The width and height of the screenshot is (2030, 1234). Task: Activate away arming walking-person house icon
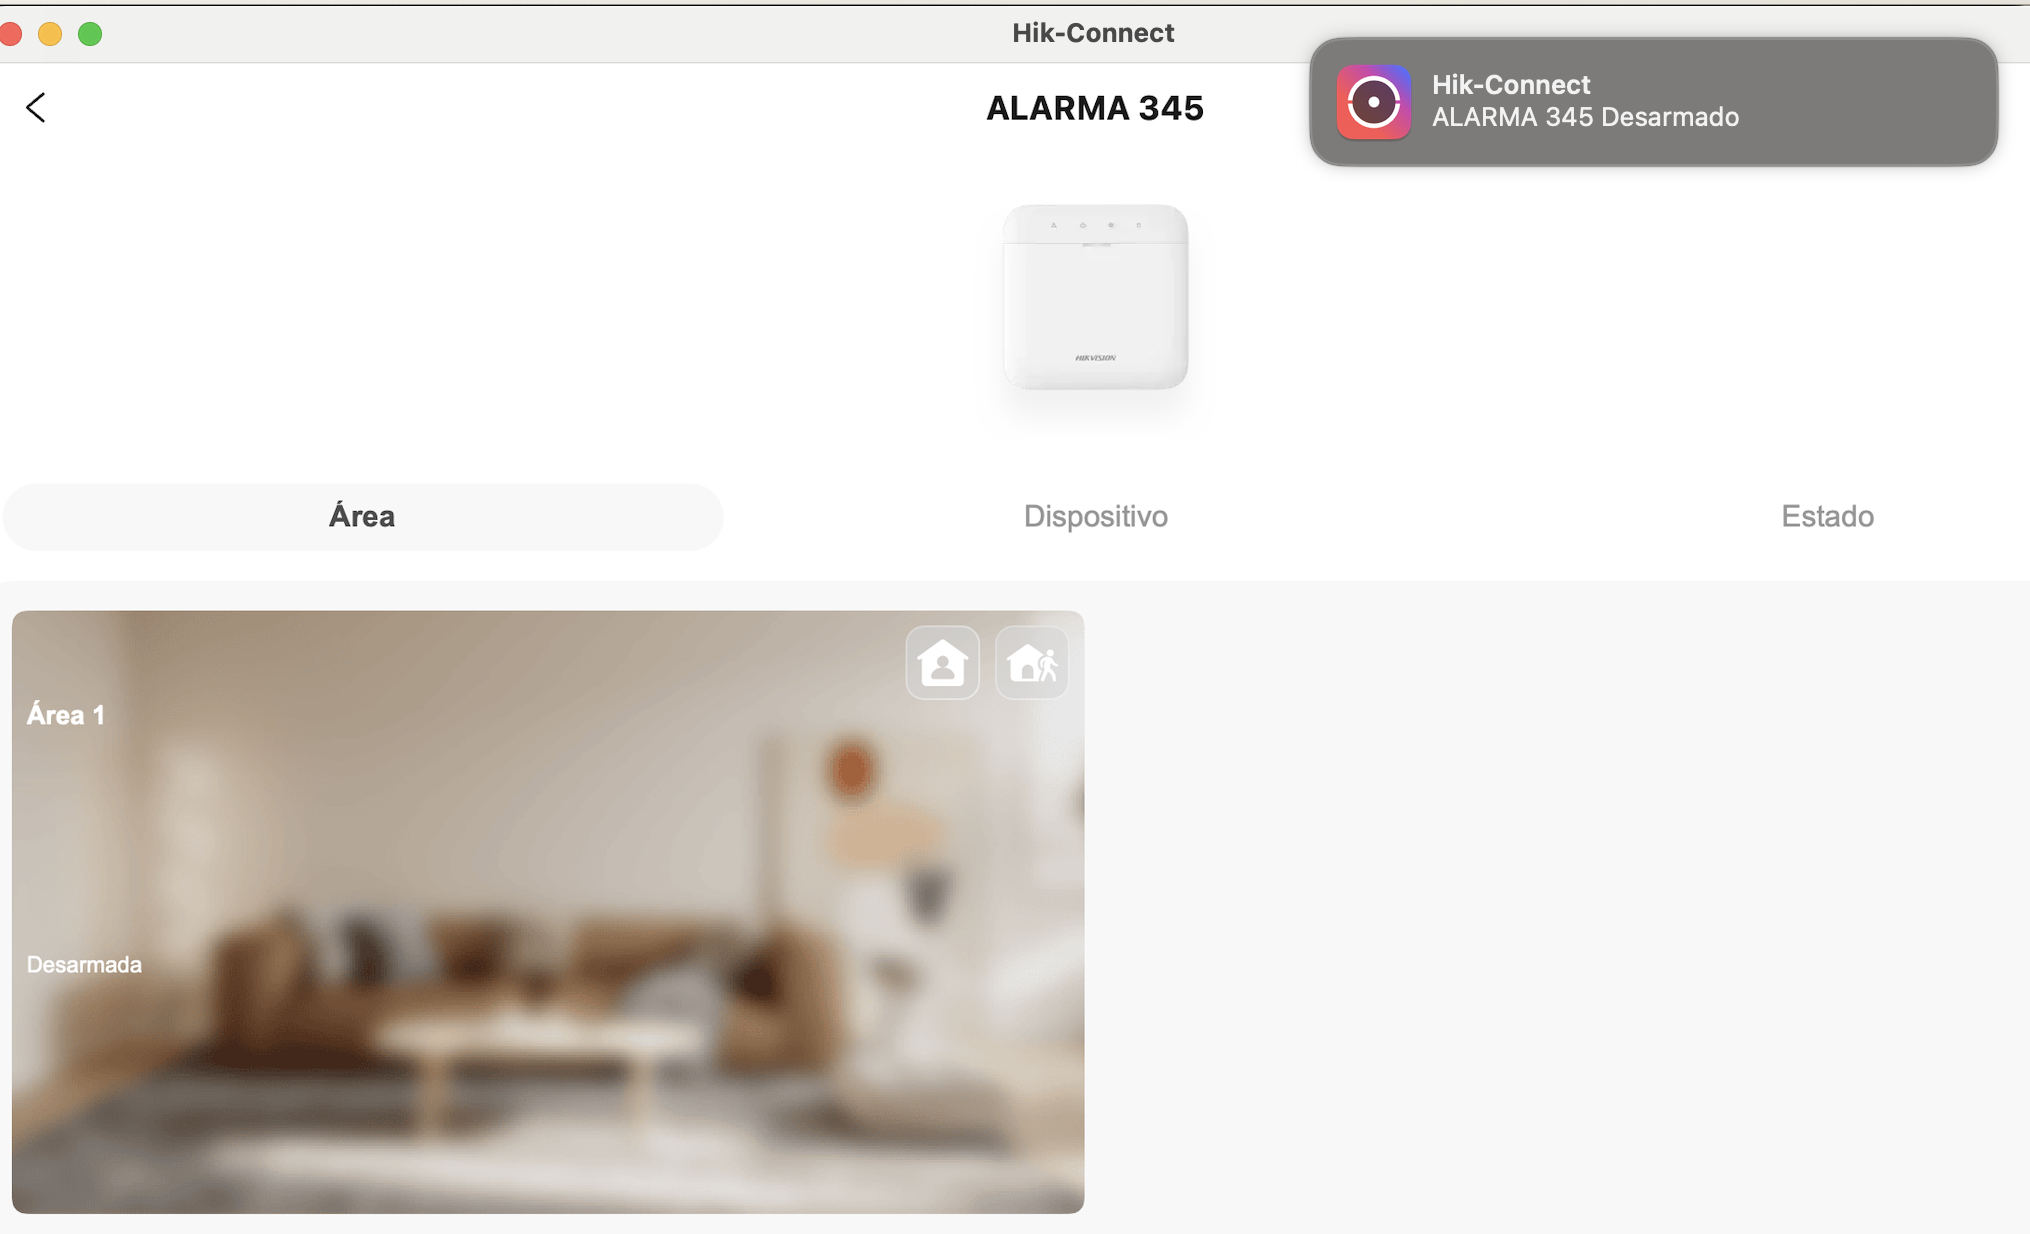pyautogui.click(x=1032, y=662)
